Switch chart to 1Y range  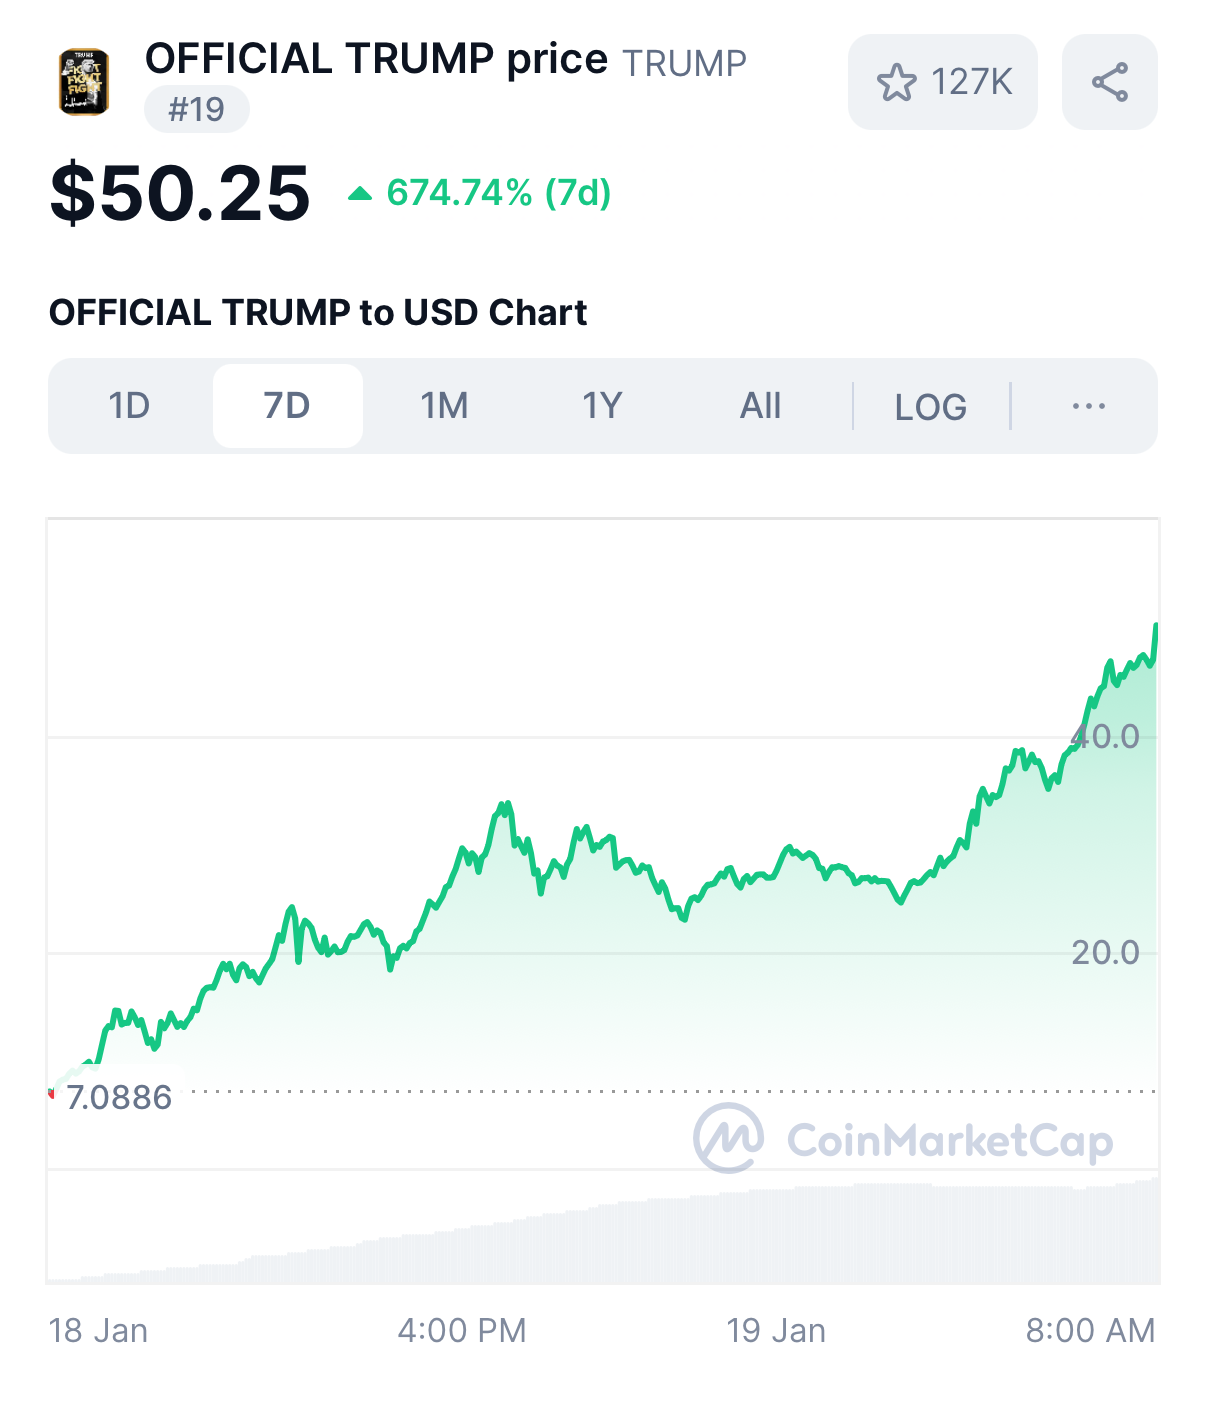tap(602, 406)
